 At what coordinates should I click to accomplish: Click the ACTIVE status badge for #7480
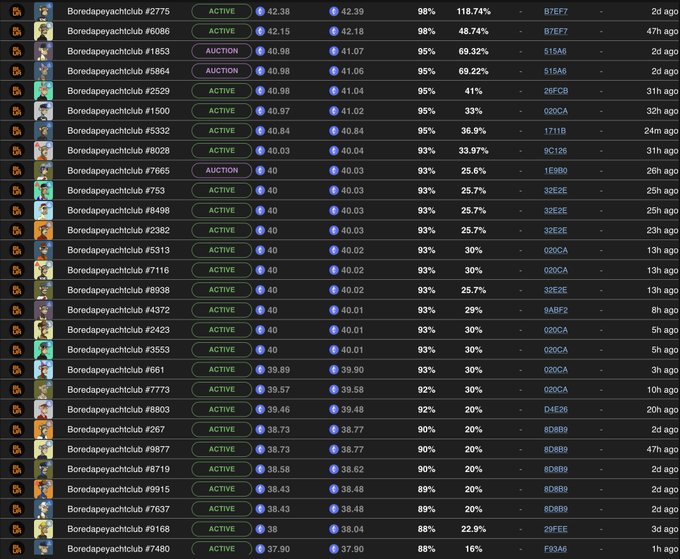pos(222,549)
